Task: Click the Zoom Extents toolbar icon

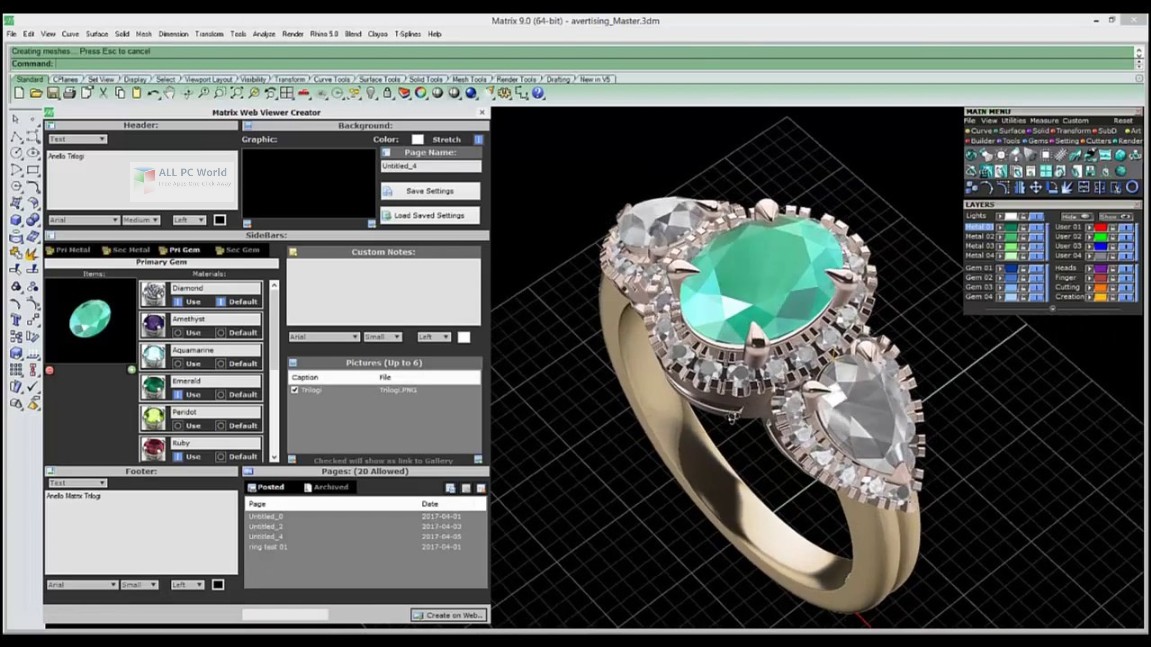Action: 236,93
